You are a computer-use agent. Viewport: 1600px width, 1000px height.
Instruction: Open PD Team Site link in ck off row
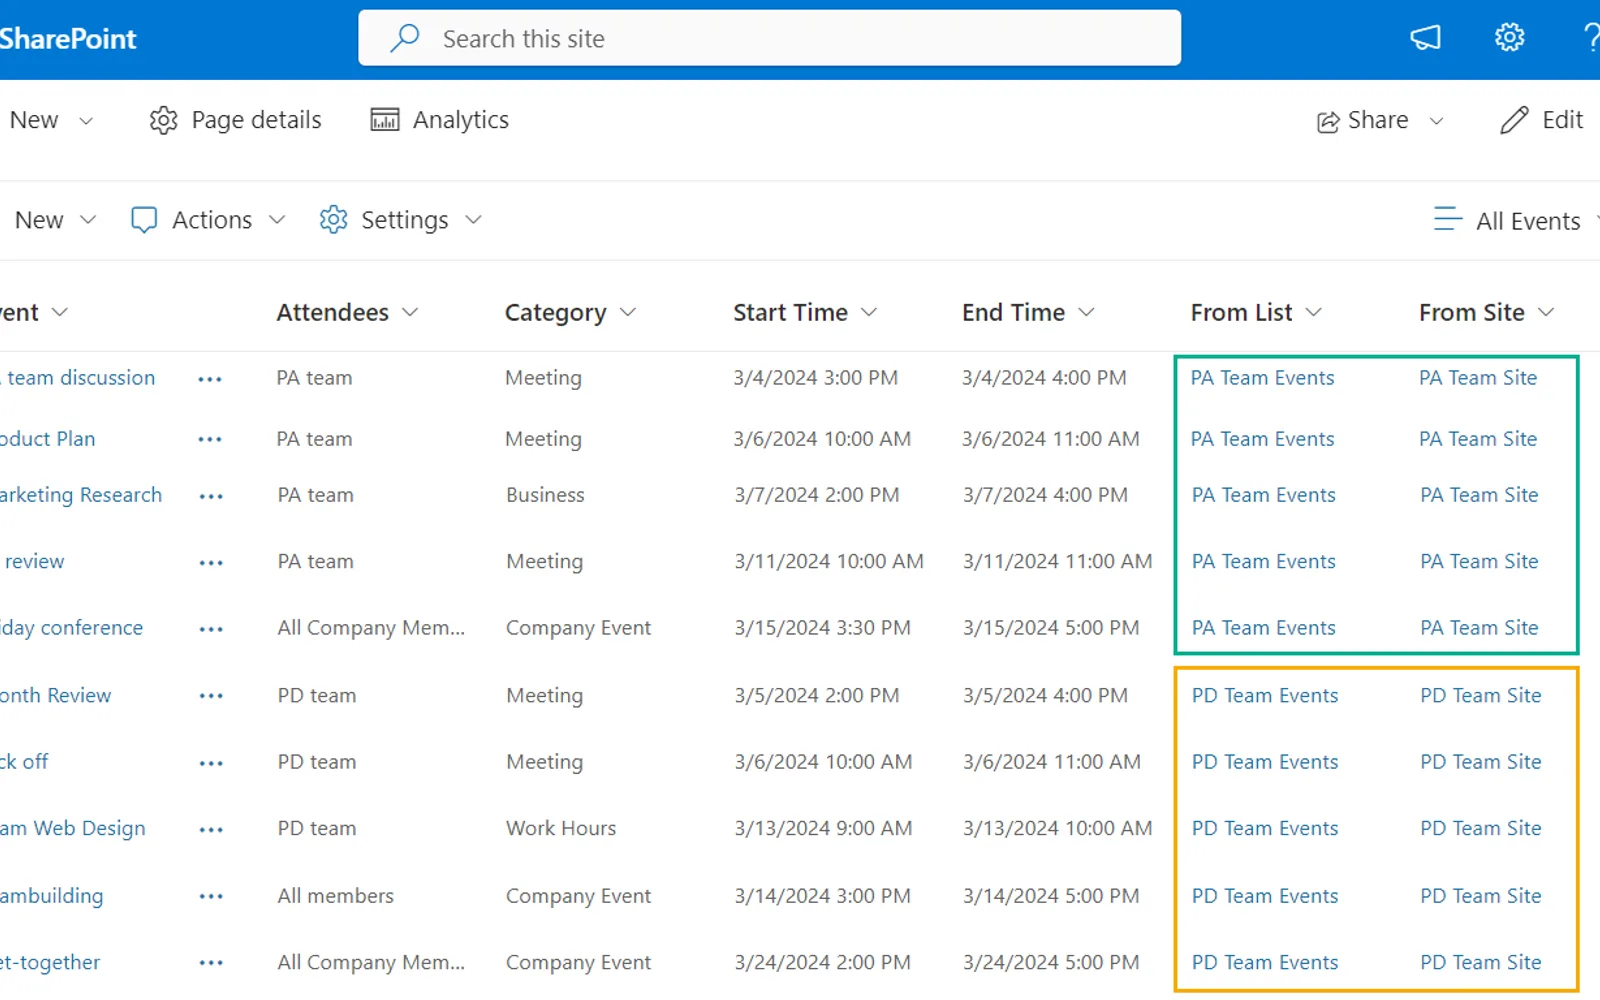click(x=1480, y=762)
